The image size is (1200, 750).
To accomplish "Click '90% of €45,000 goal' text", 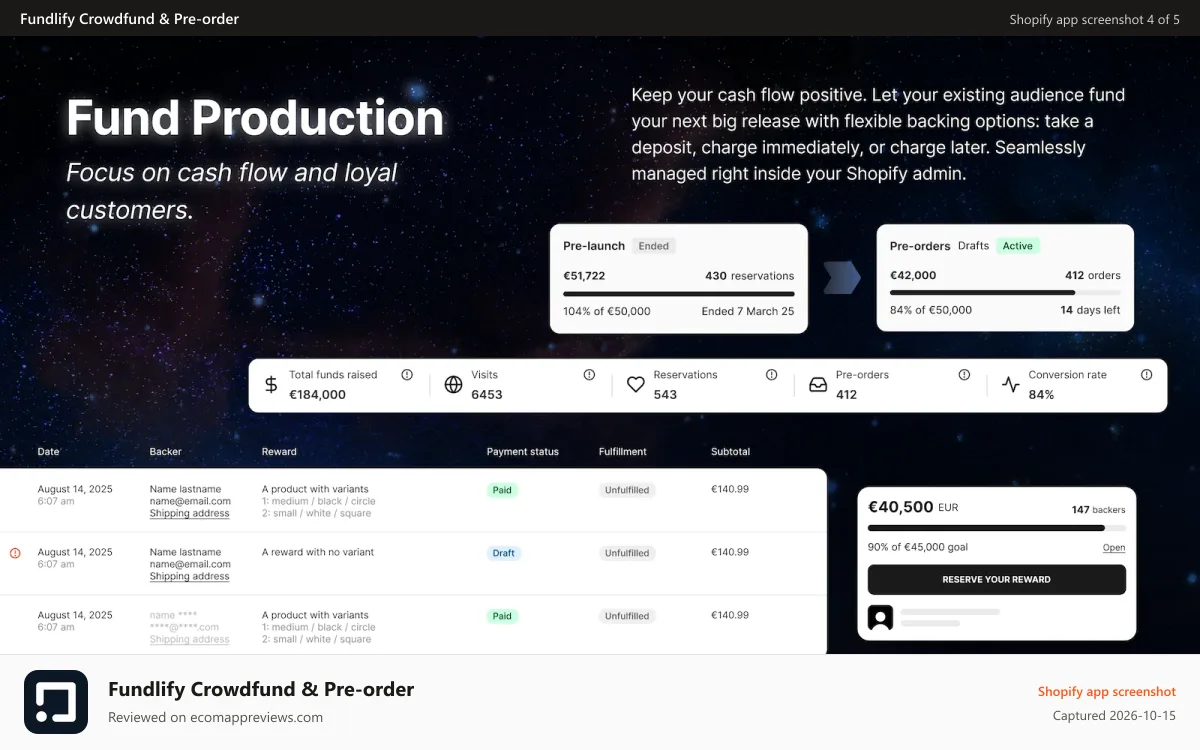I will [918, 548].
